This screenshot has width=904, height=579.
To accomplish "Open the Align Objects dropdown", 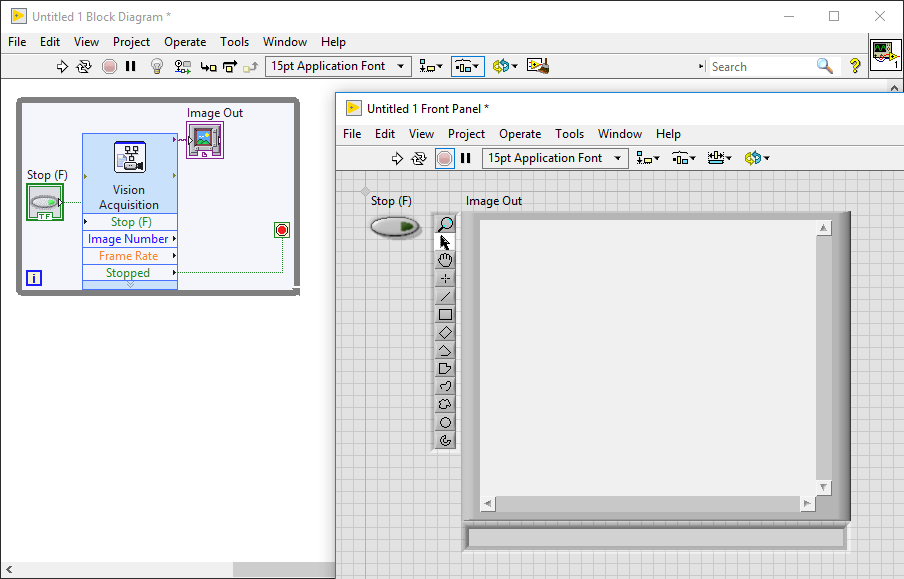I will coord(431,66).
